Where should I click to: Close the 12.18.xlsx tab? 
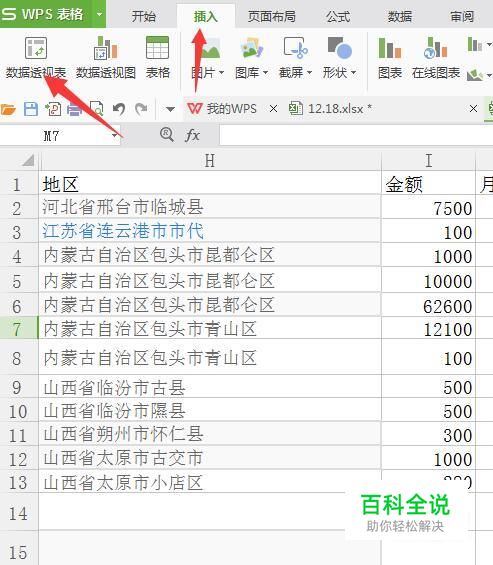pyautogui.click(x=474, y=108)
